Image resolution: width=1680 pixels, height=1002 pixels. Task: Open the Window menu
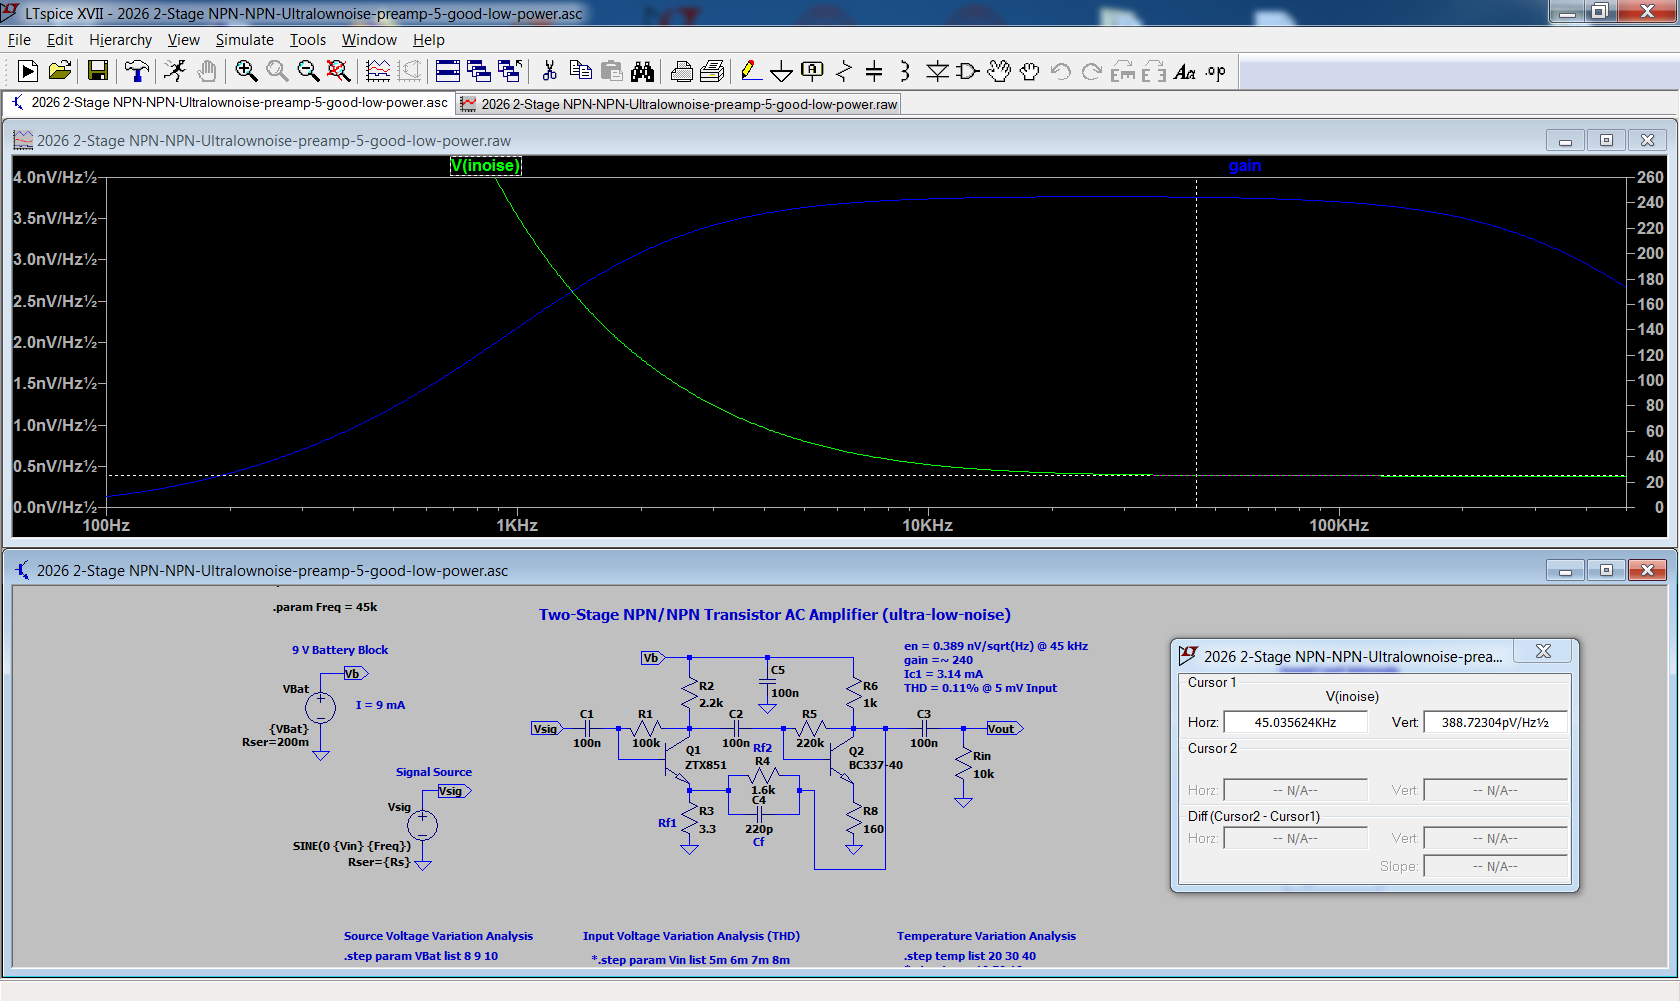click(369, 40)
